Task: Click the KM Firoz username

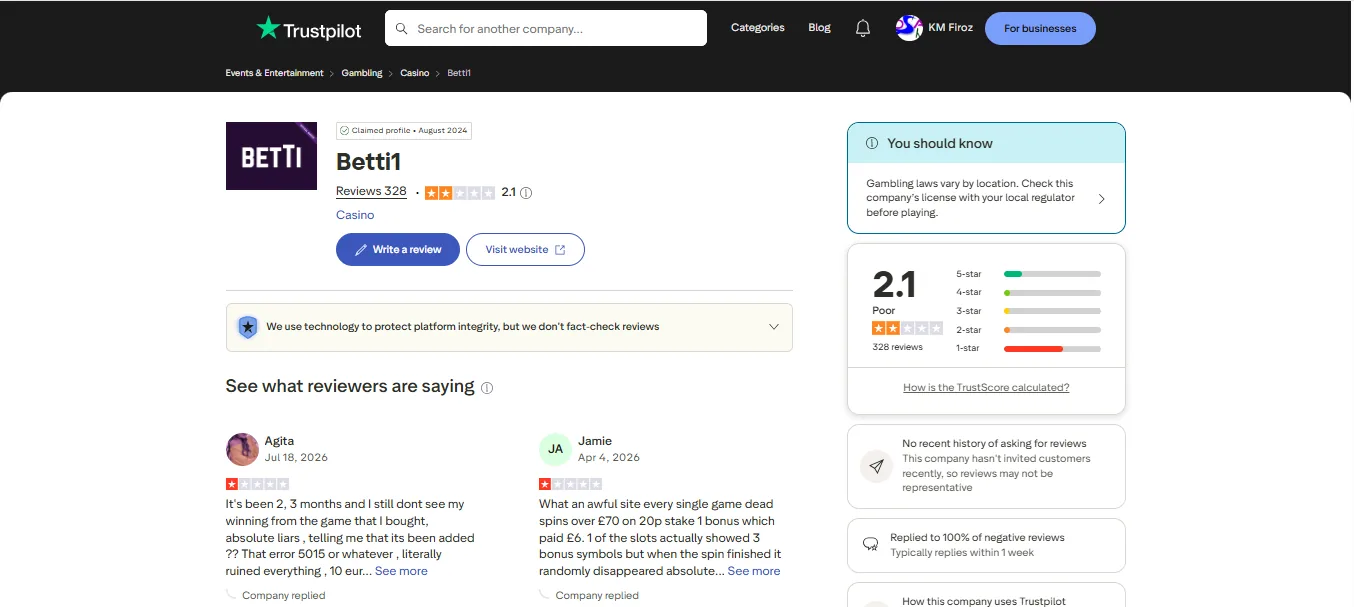Action: (950, 28)
